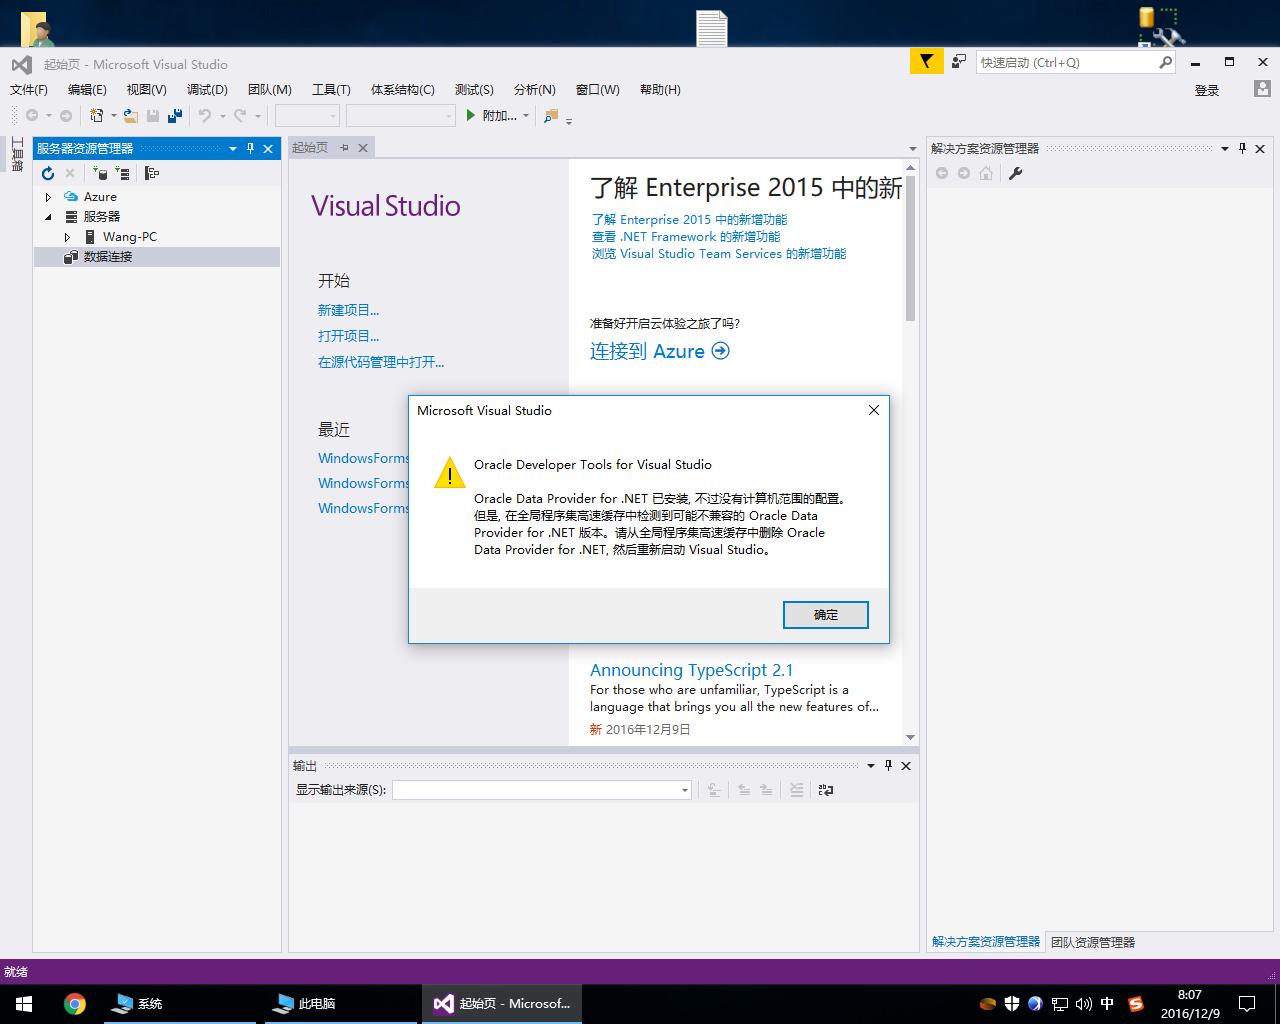The image size is (1280, 1024).
Task: Click the Back arrow in Solution Explorer toolbar
Action: (942, 173)
